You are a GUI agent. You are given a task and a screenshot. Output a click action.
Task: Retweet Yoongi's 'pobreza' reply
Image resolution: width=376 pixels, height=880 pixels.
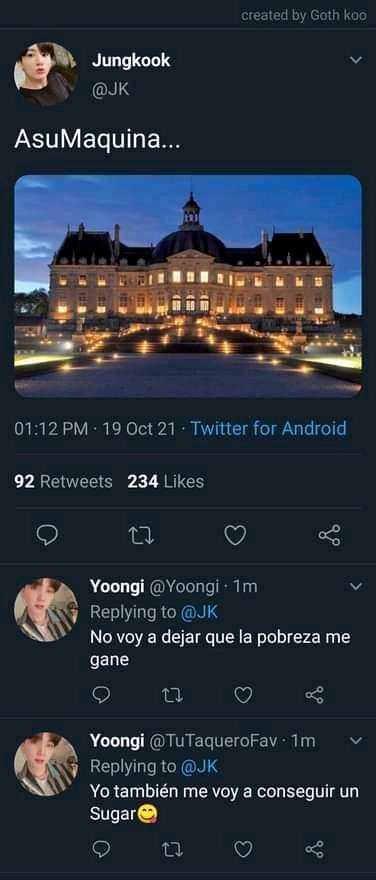[172, 696]
